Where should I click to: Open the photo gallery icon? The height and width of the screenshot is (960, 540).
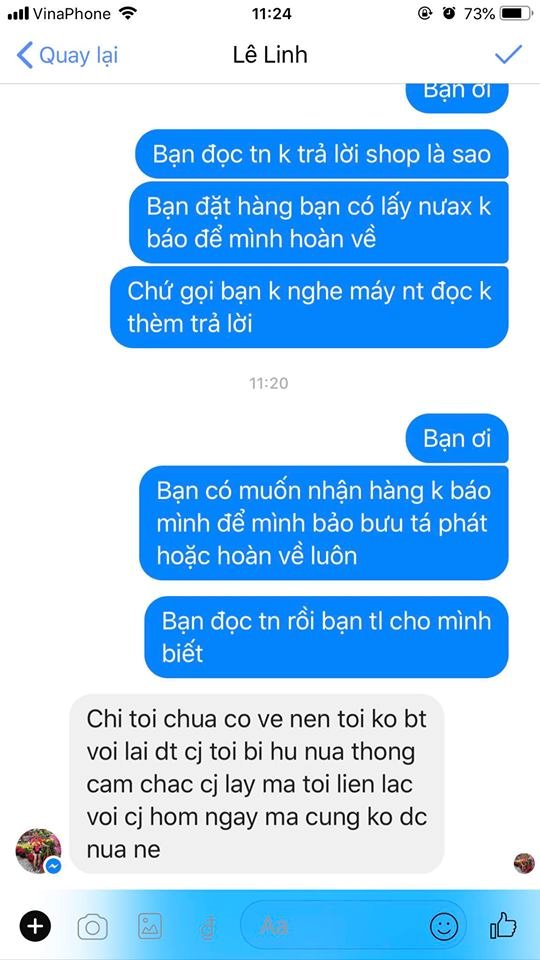point(150,926)
